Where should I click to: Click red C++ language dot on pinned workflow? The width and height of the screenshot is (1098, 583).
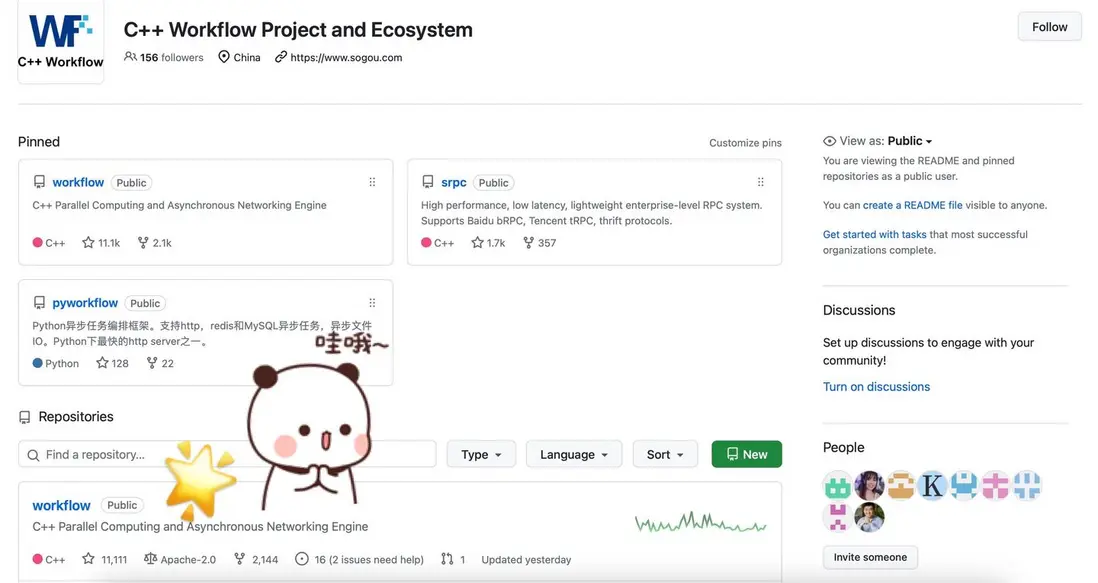click(37, 243)
